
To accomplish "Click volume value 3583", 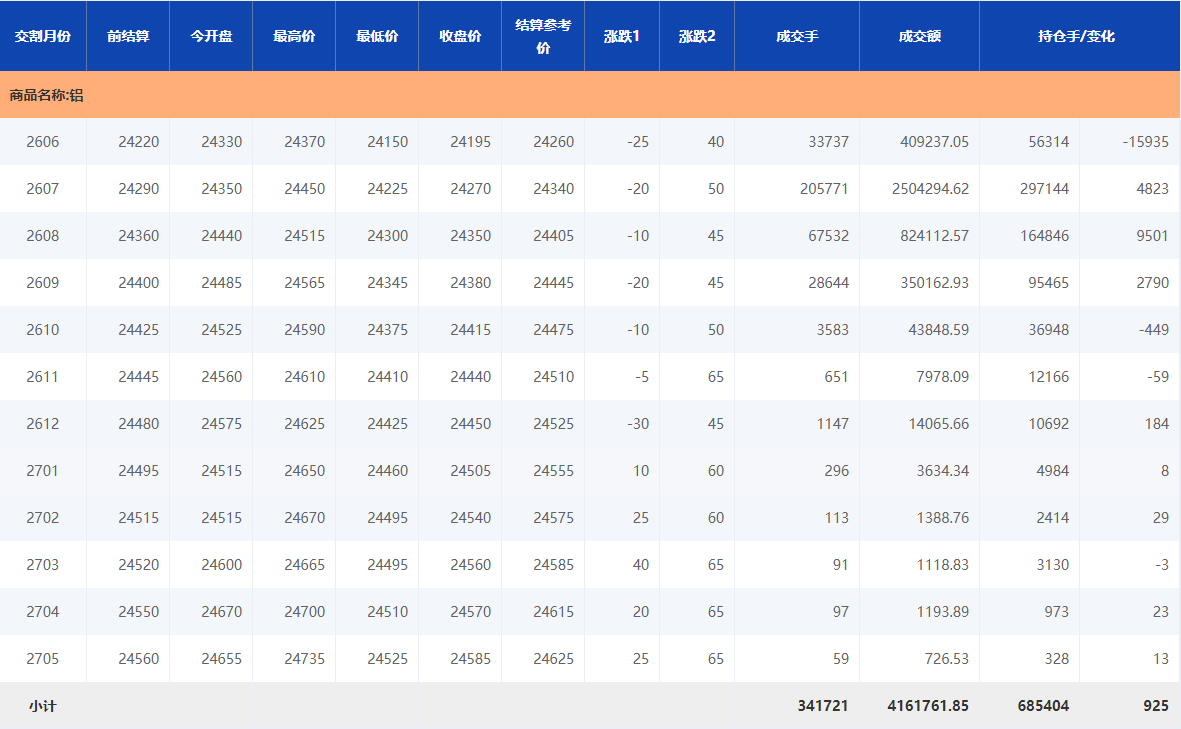I will pyautogui.click(x=832, y=330).
